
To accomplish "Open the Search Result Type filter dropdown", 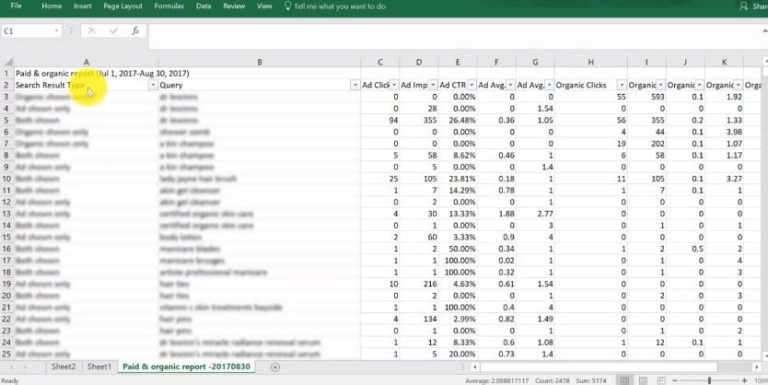I will pyautogui.click(x=153, y=85).
